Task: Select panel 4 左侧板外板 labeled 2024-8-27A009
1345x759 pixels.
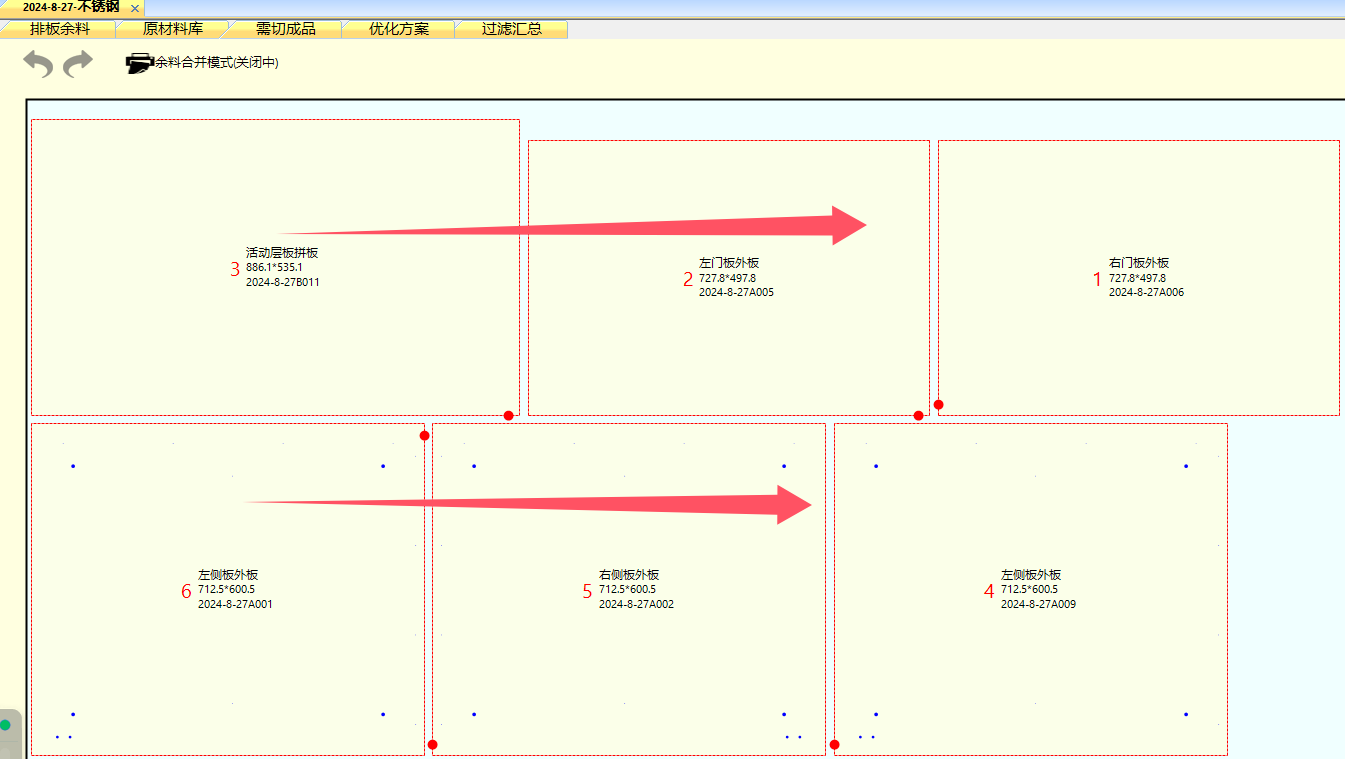Action: coord(1030,650)
